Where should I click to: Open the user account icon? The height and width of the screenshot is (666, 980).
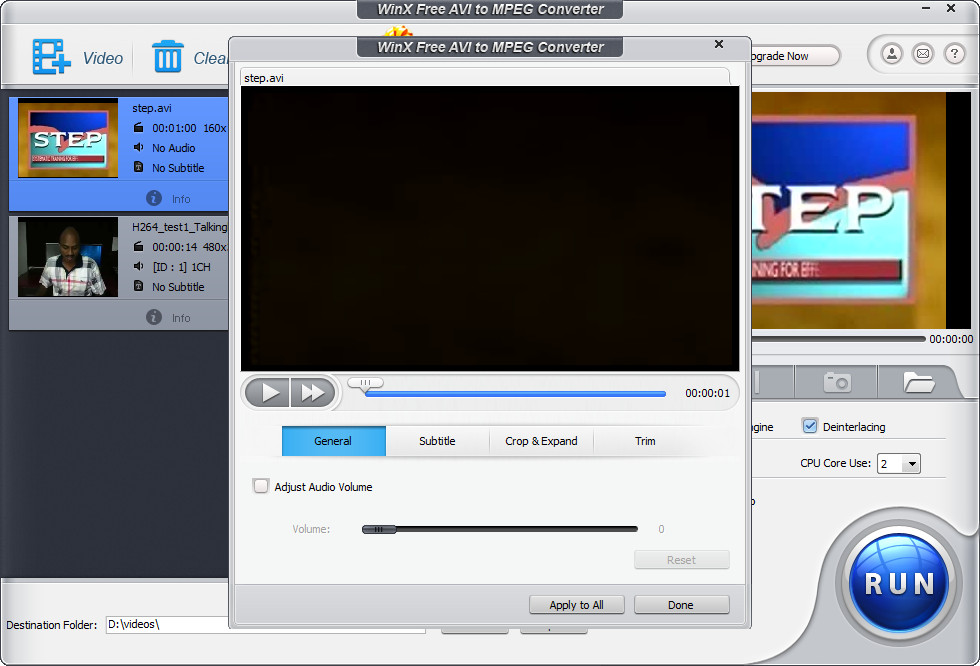892,54
